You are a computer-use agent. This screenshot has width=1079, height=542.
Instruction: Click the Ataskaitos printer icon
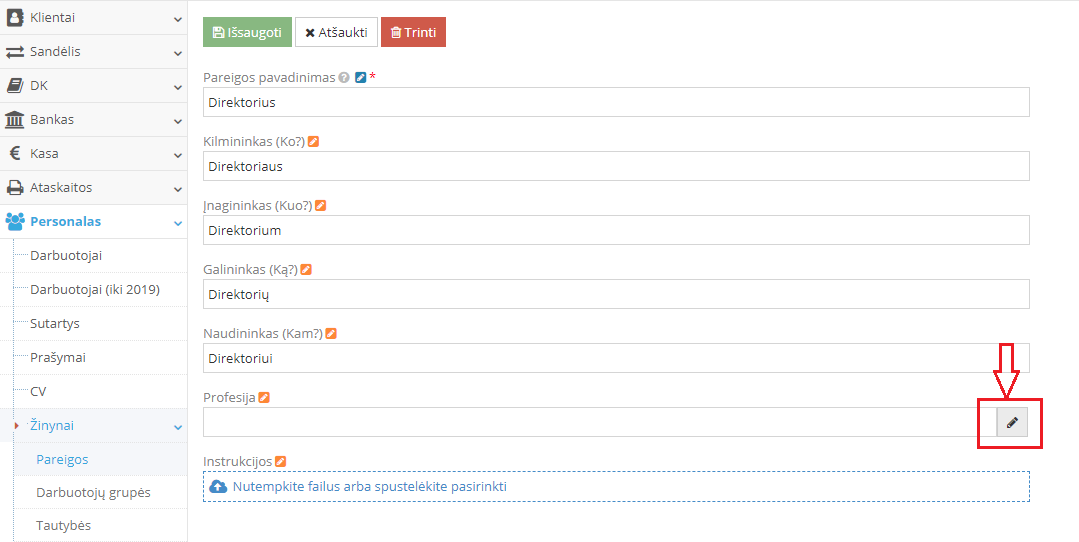15,188
